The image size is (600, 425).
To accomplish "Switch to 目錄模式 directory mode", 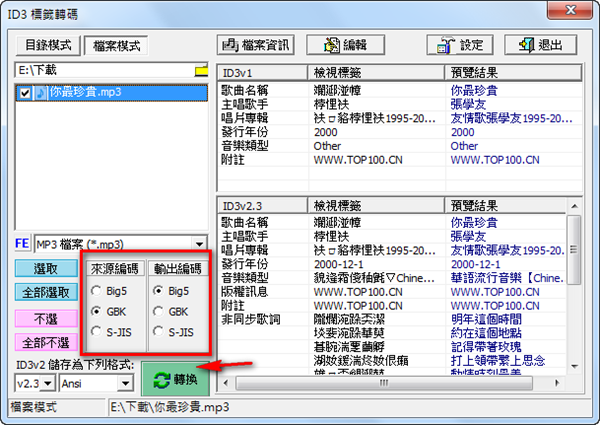I will (x=48, y=46).
